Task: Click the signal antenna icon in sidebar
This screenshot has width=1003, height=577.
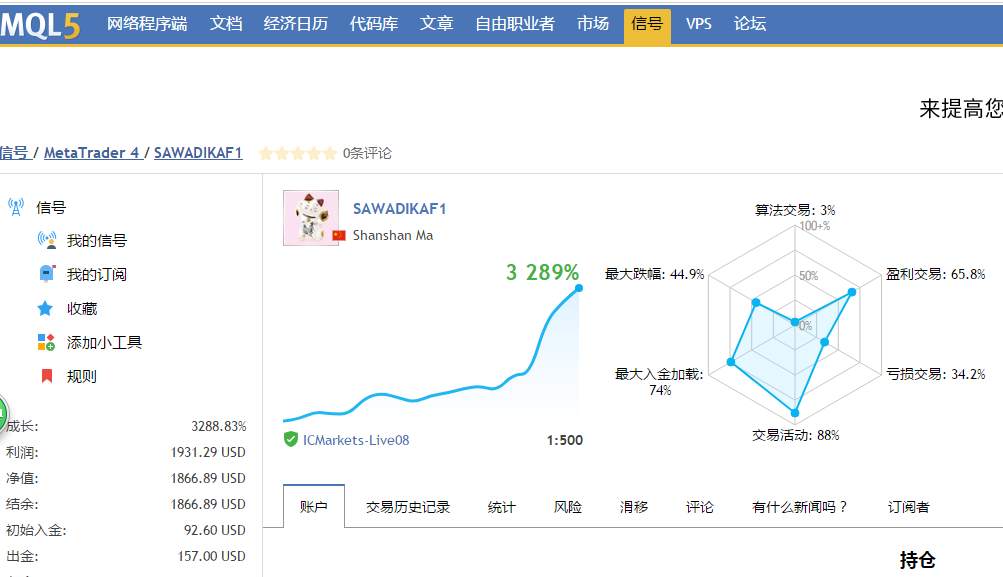Action: pos(16,207)
